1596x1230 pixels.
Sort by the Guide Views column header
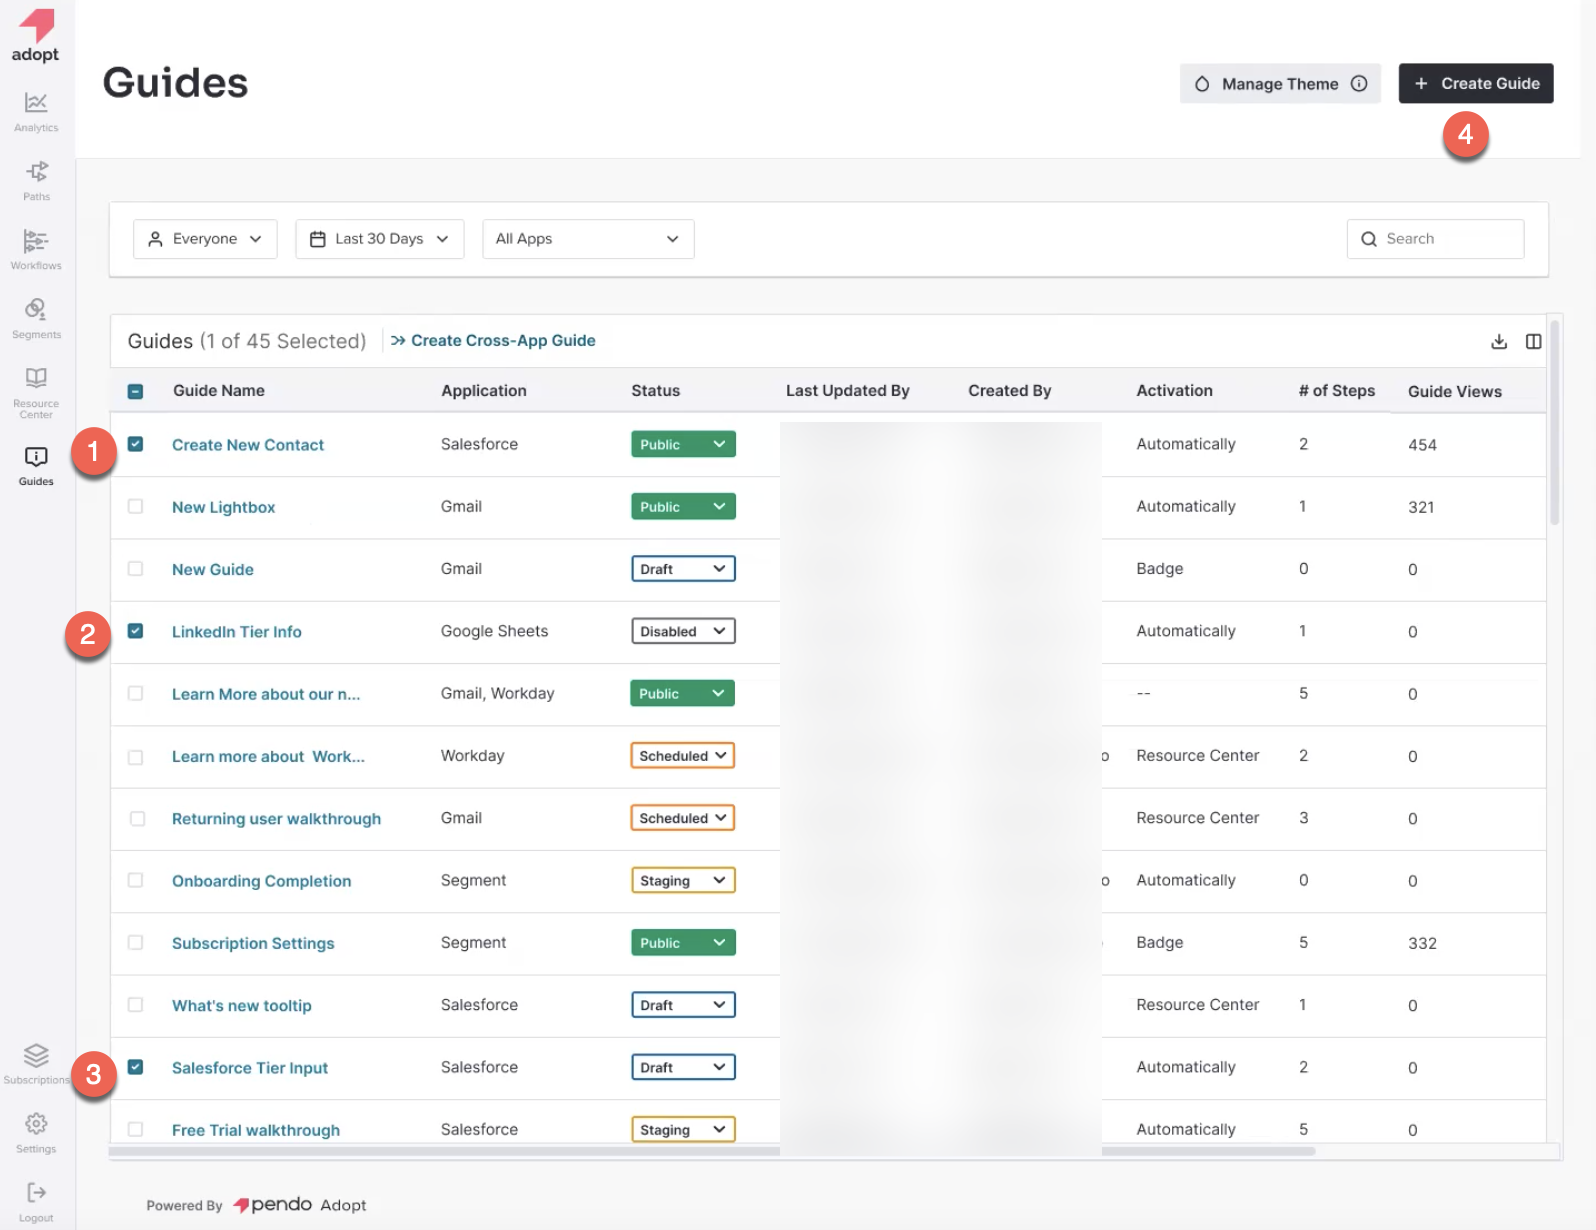(x=1455, y=392)
